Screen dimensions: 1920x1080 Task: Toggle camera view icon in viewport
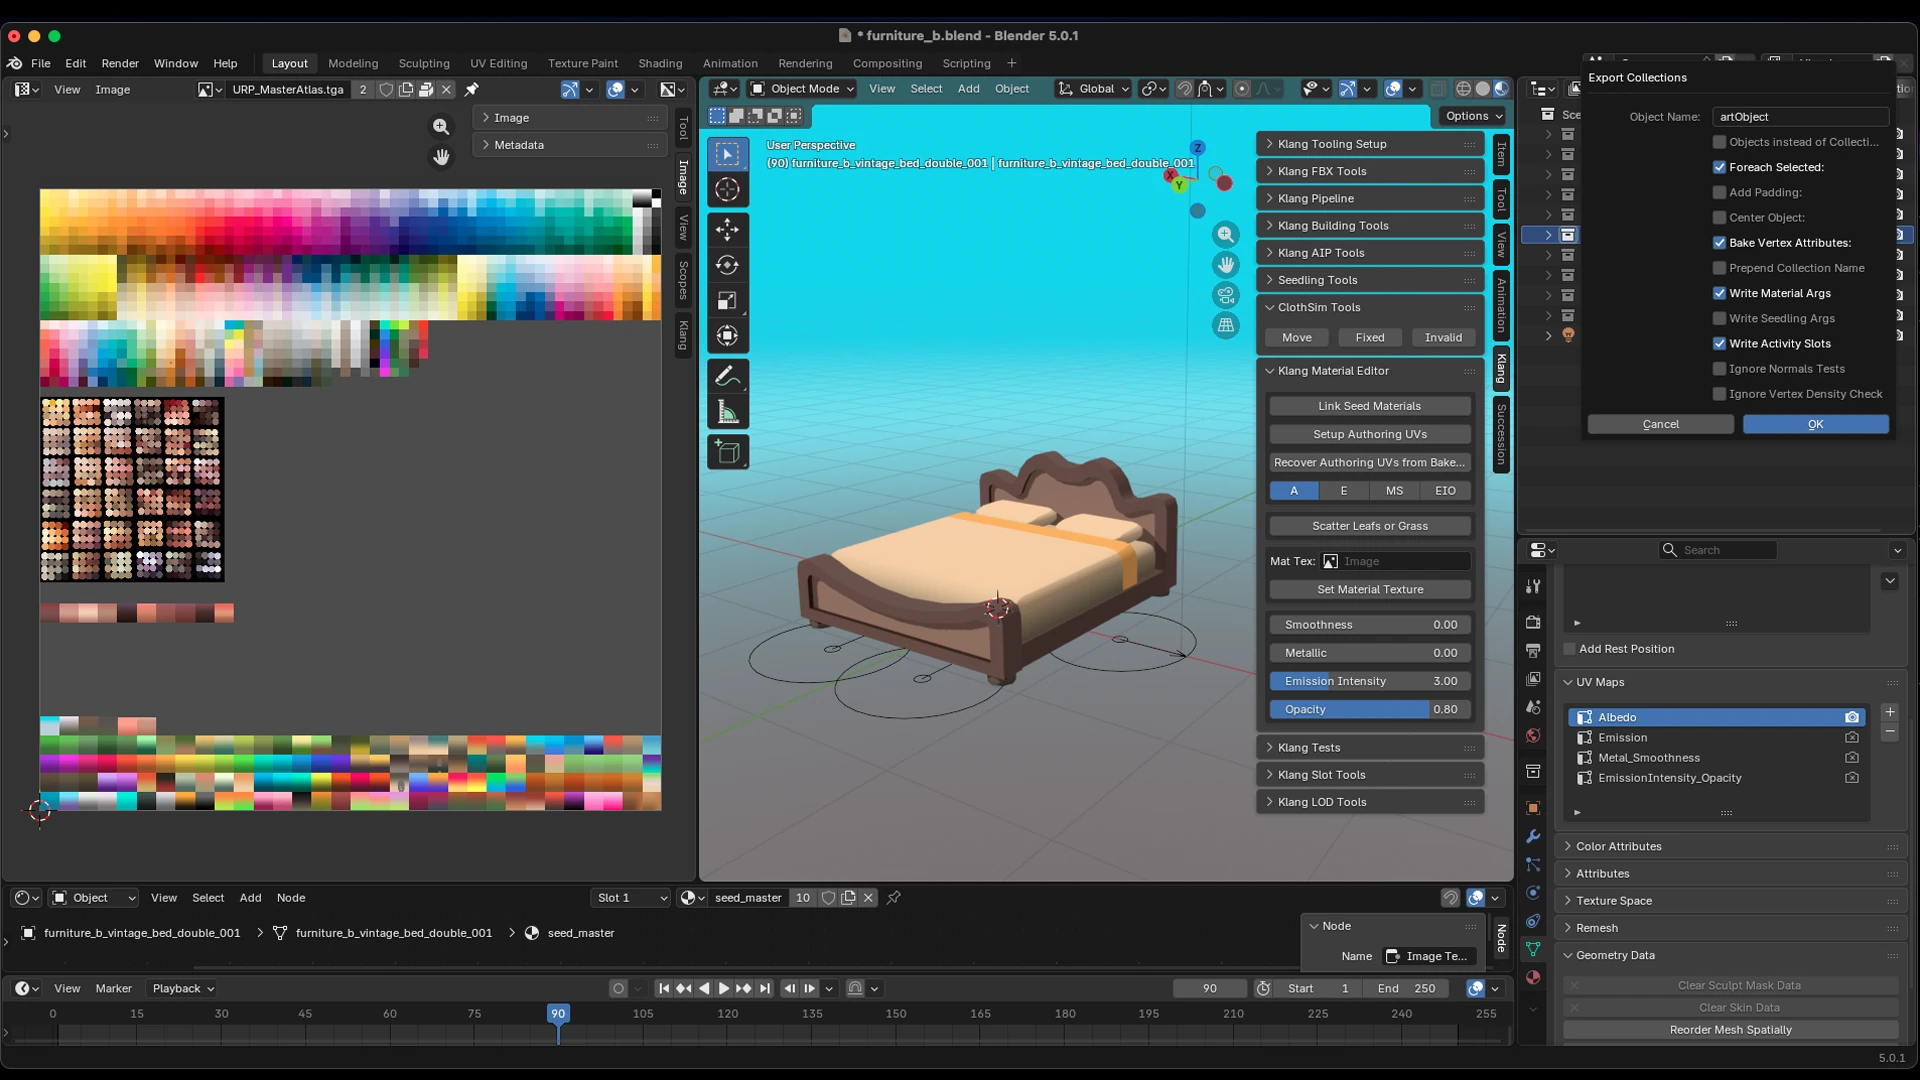(x=1225, y=295)
